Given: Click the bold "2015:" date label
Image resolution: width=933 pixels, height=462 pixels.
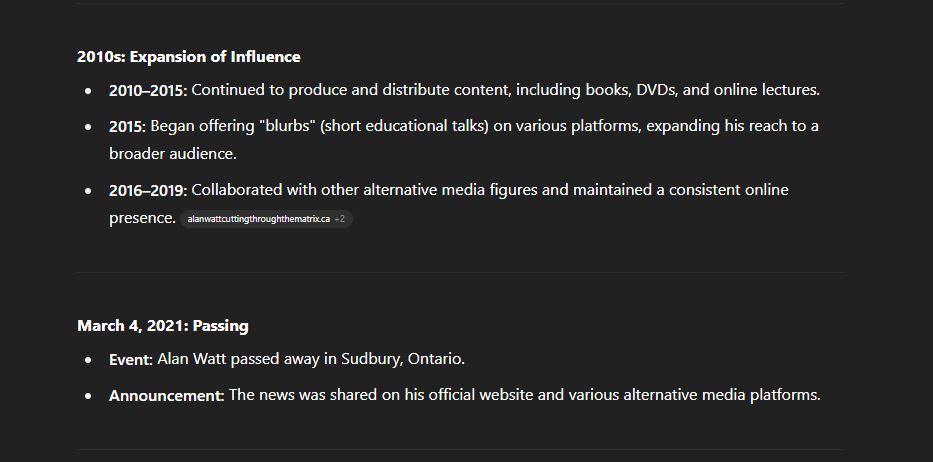Looking at the screenshot, I should click(127, 126).
